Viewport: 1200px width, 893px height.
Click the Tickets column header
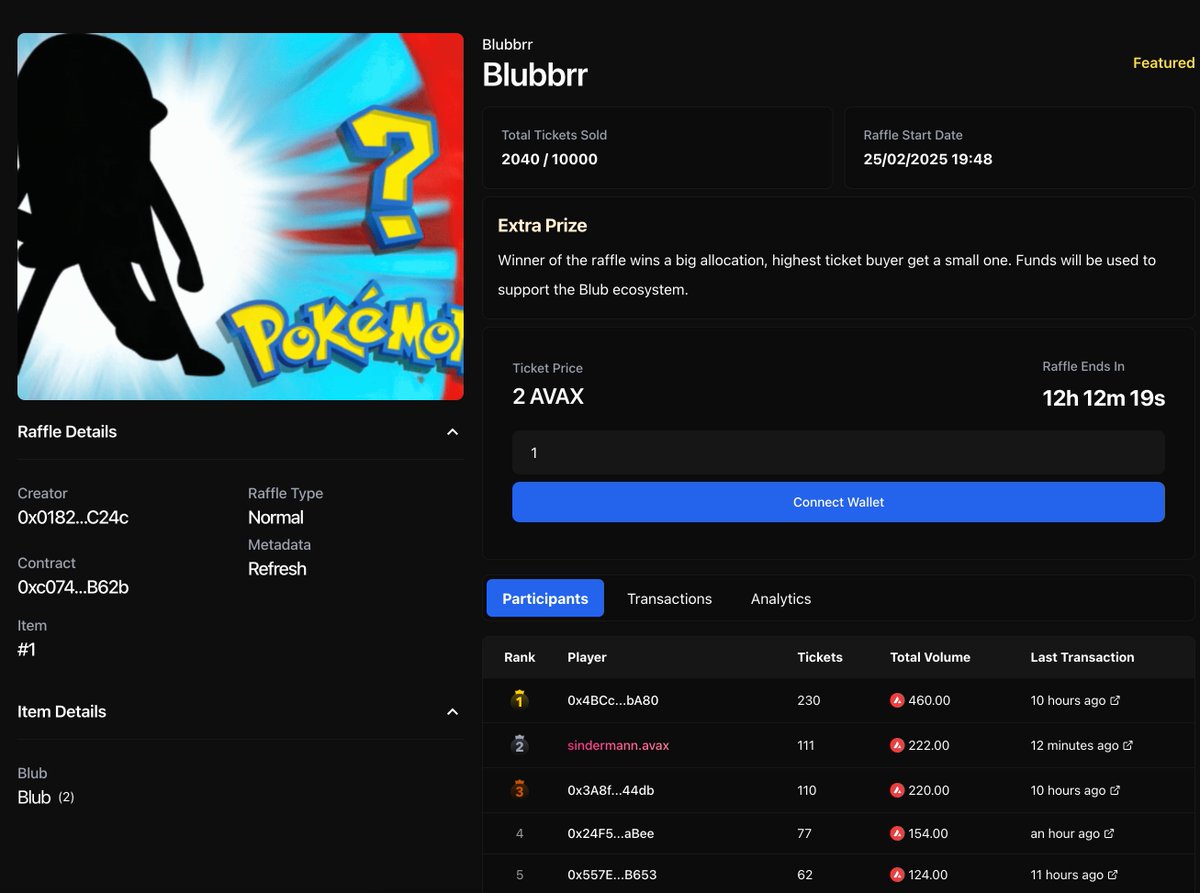pos(820,657)
